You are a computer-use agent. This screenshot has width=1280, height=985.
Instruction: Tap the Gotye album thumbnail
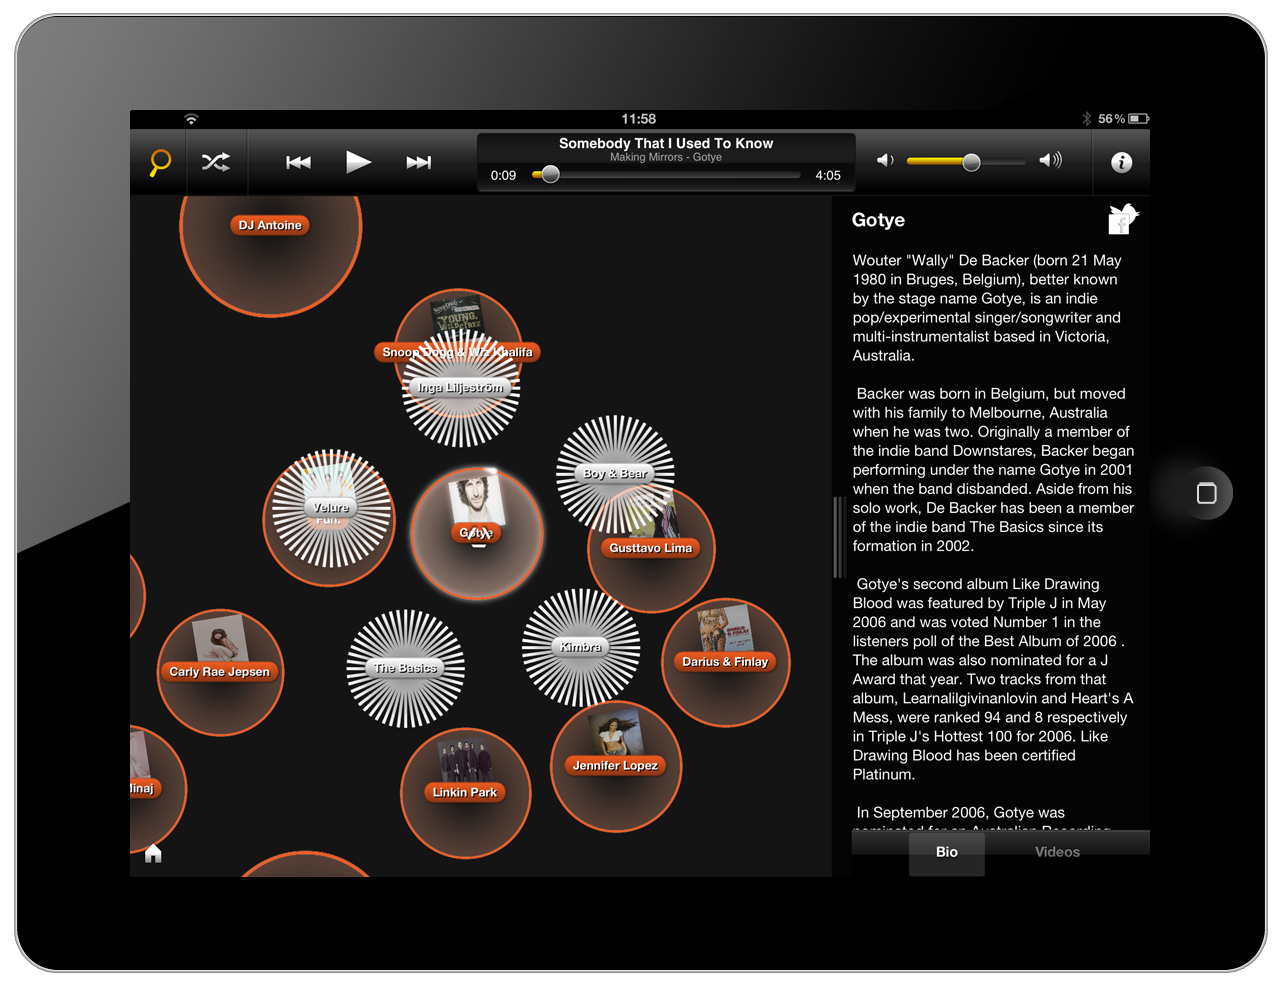[x=477, y=498]
